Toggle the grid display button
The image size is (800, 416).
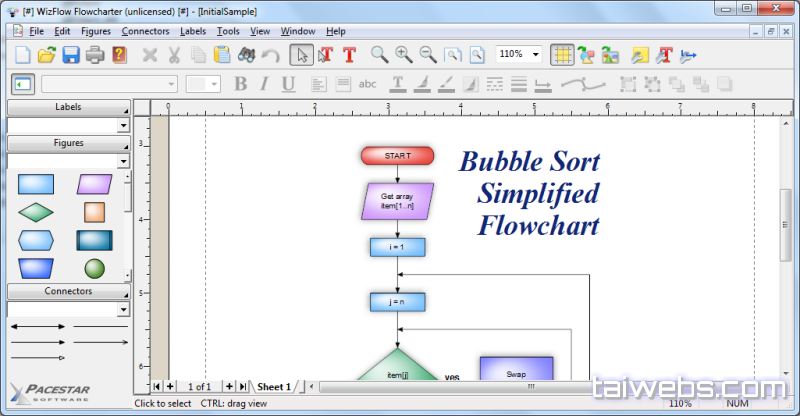(x=562, y=54)
